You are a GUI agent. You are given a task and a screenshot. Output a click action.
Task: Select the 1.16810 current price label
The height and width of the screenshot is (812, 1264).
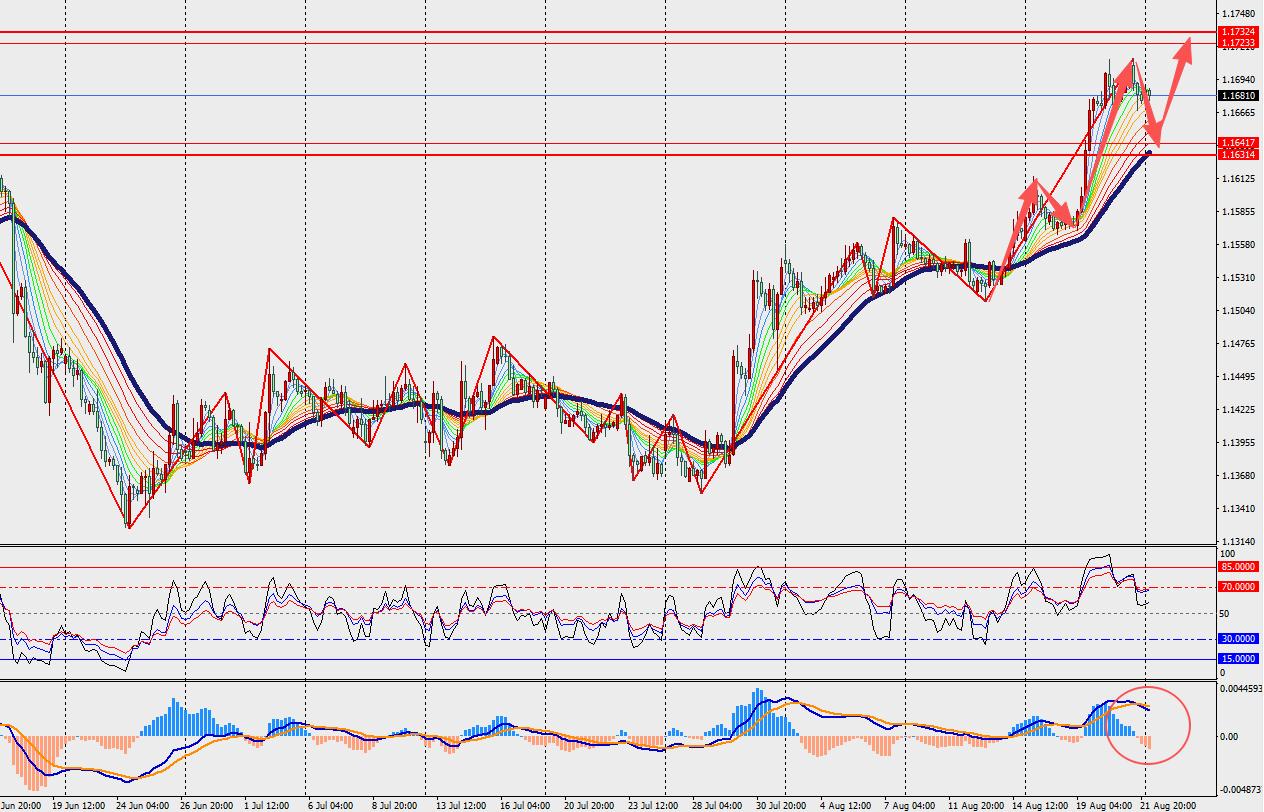[x=1239, y=96]
